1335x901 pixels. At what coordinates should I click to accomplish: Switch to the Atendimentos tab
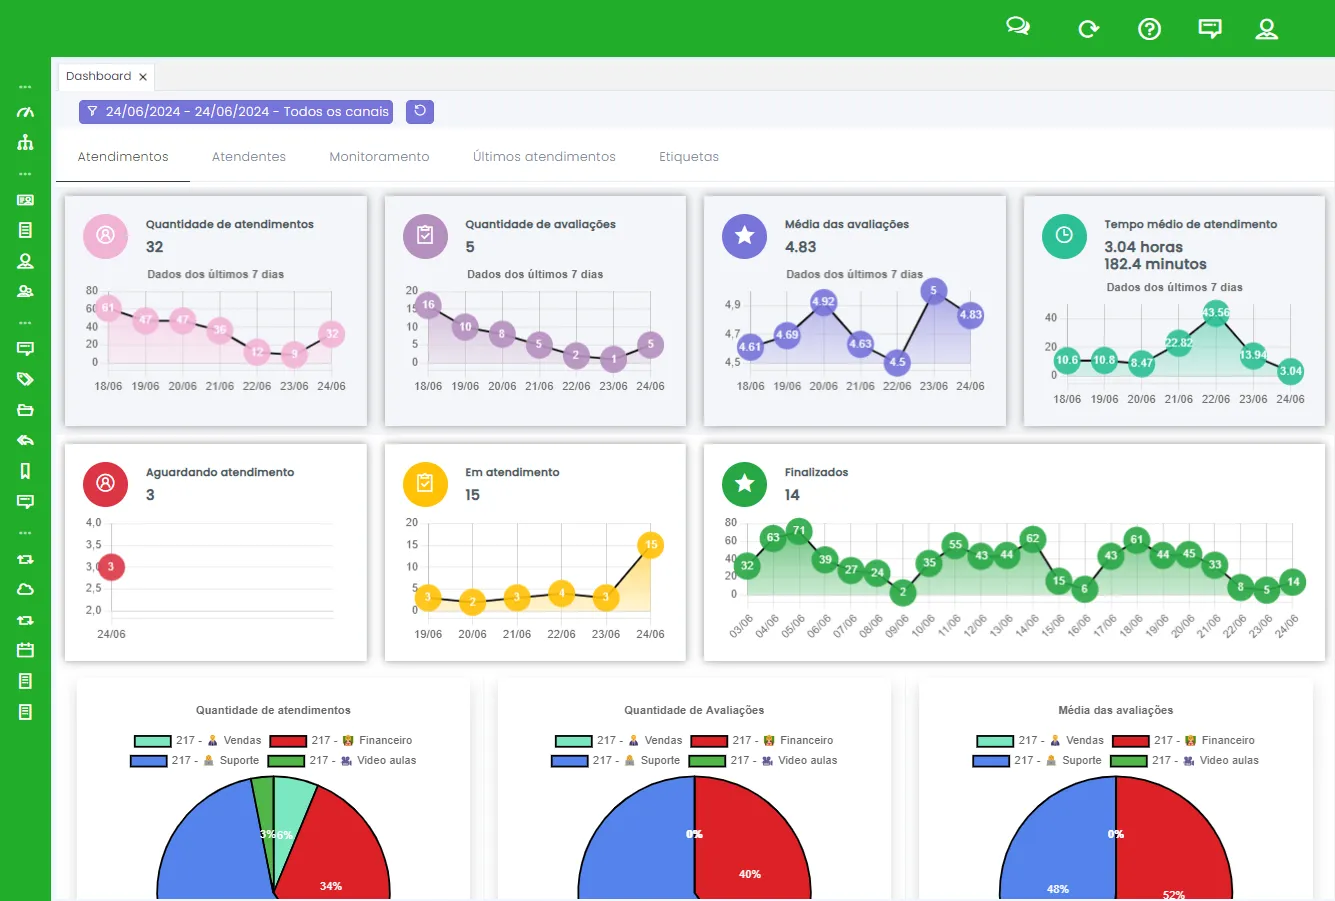pos(123,157)
